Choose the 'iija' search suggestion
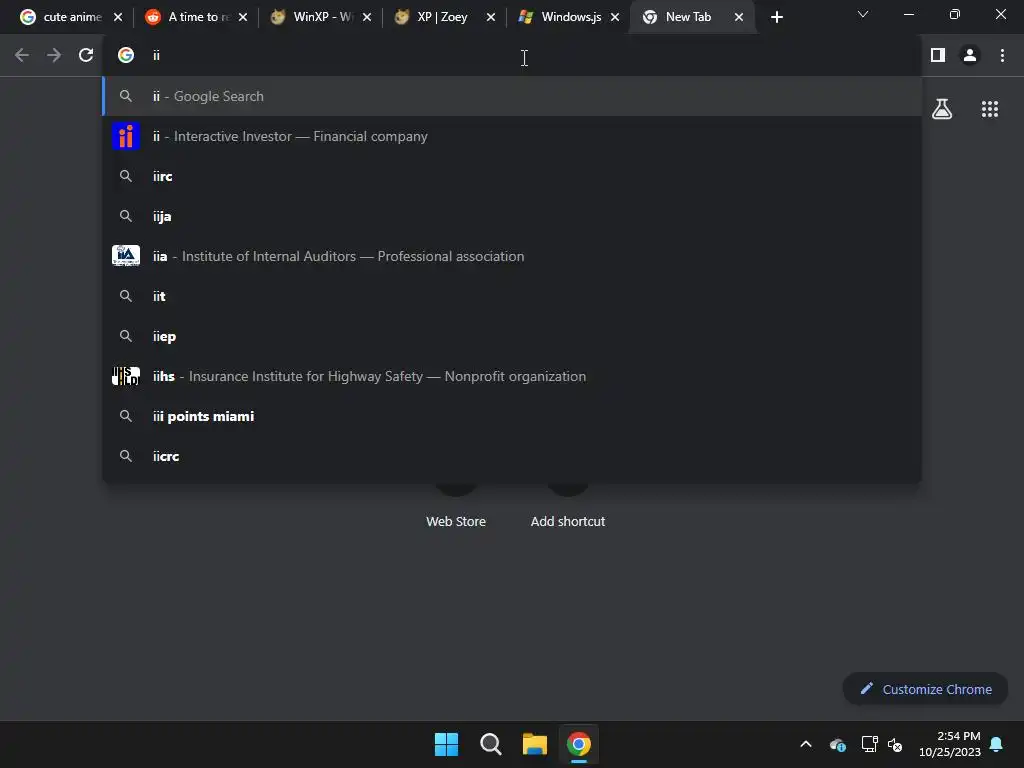The image size is (1024, 768). (x=512, y=216)
